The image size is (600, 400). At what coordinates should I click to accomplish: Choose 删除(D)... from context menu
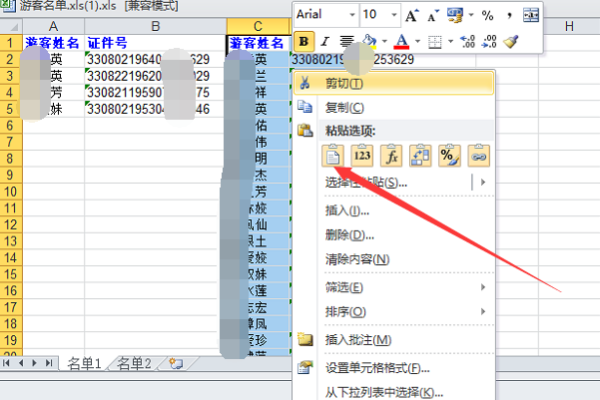(393, 235)
